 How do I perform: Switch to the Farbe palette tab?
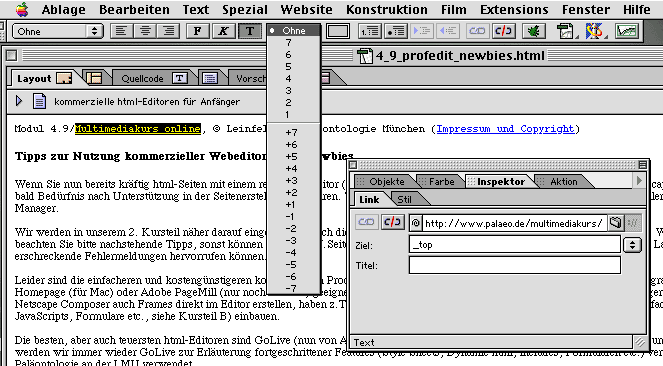(x=441, y=182)
